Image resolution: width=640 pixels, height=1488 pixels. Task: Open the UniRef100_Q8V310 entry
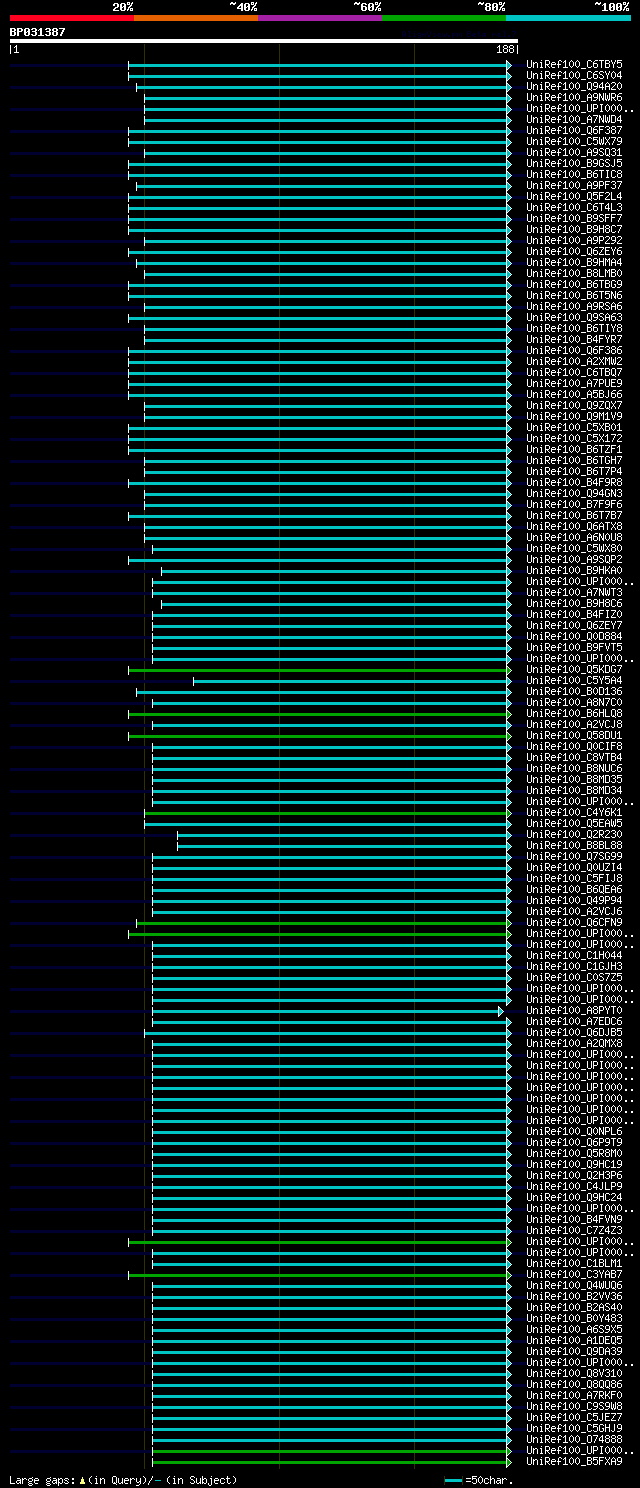pos(574,1374)
